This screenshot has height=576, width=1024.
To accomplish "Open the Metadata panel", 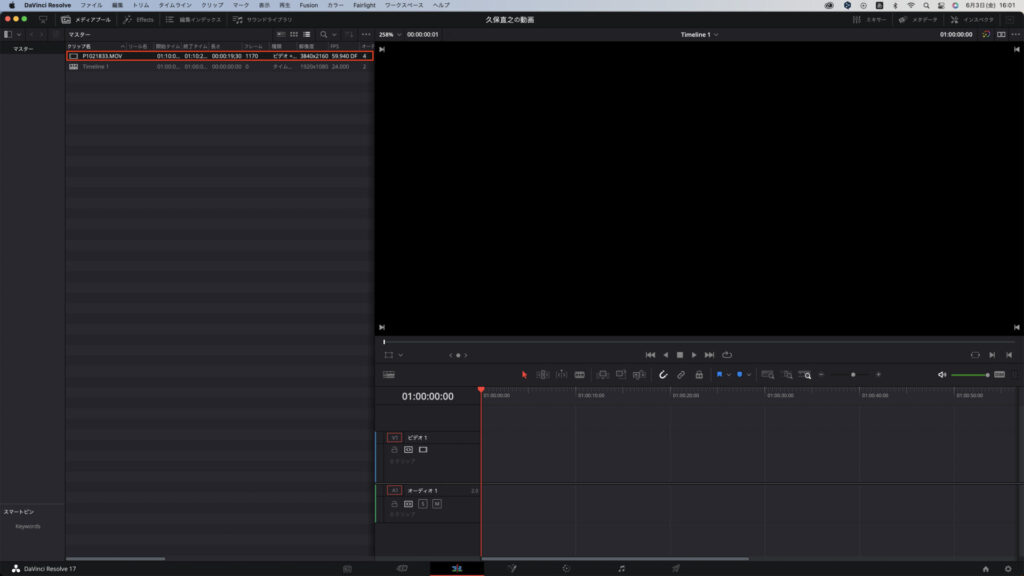I will point(918,20).
